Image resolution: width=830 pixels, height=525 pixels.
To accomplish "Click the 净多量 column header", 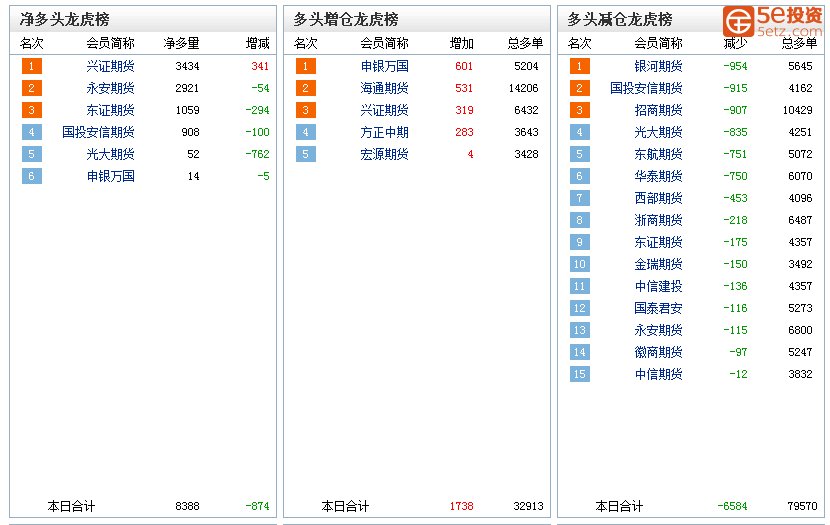I will tap(182, 43).
